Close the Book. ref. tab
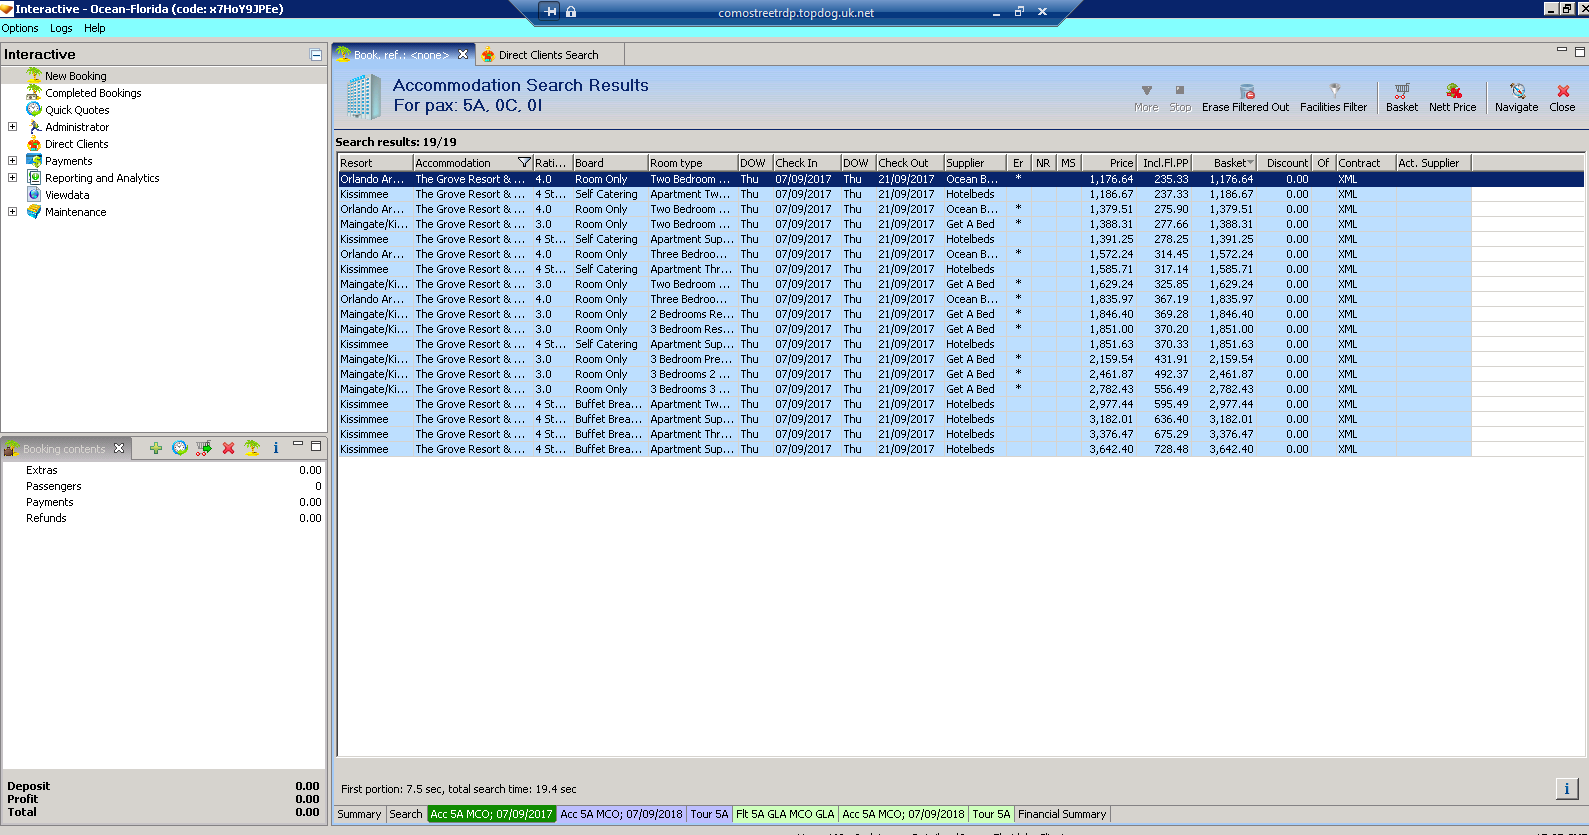 coord(463,55)
